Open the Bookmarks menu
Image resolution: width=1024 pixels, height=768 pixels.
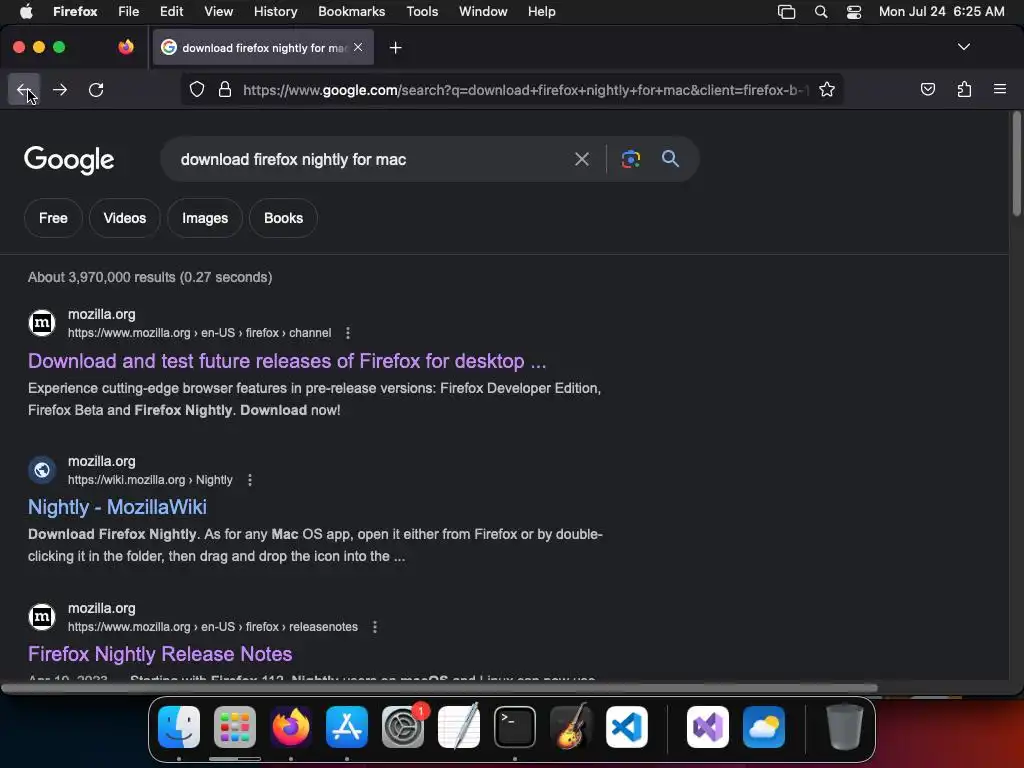351,12
